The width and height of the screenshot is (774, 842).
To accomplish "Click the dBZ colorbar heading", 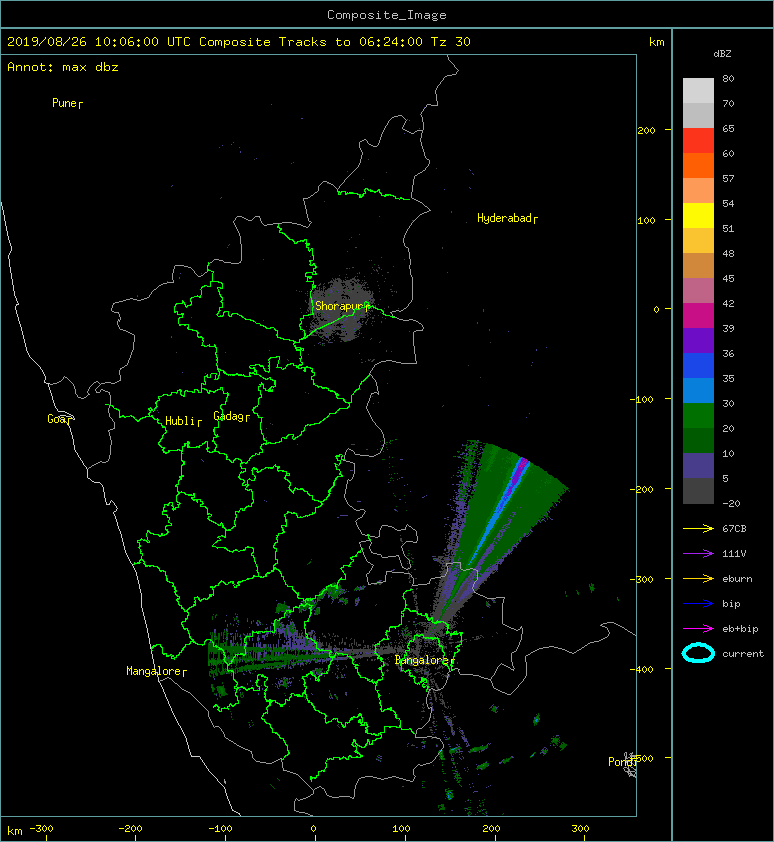I will pyautogui.click(x=722, y=54).
